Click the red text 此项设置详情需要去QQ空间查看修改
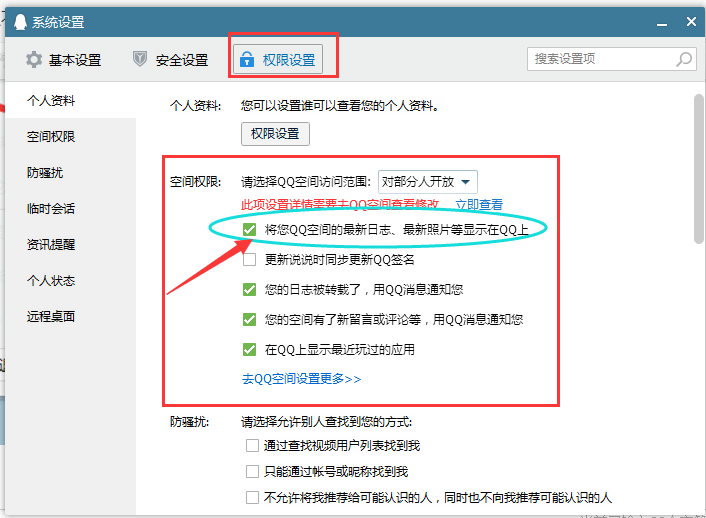The height and width of the screenshot is (518, 706). pos(340,205)
